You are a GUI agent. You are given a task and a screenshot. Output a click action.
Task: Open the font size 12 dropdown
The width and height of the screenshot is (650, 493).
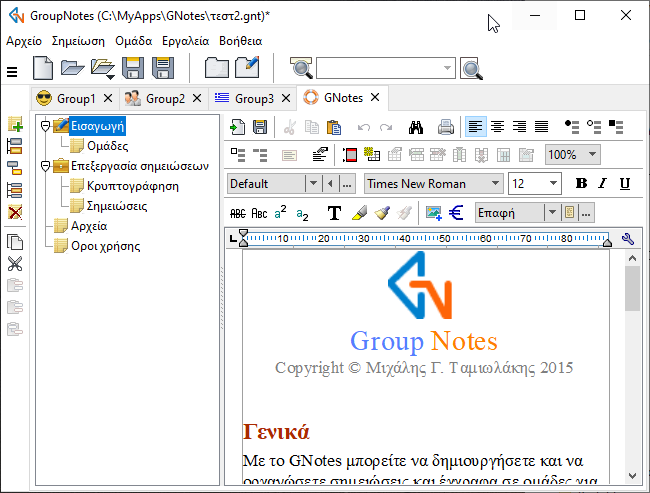point(553,183)
